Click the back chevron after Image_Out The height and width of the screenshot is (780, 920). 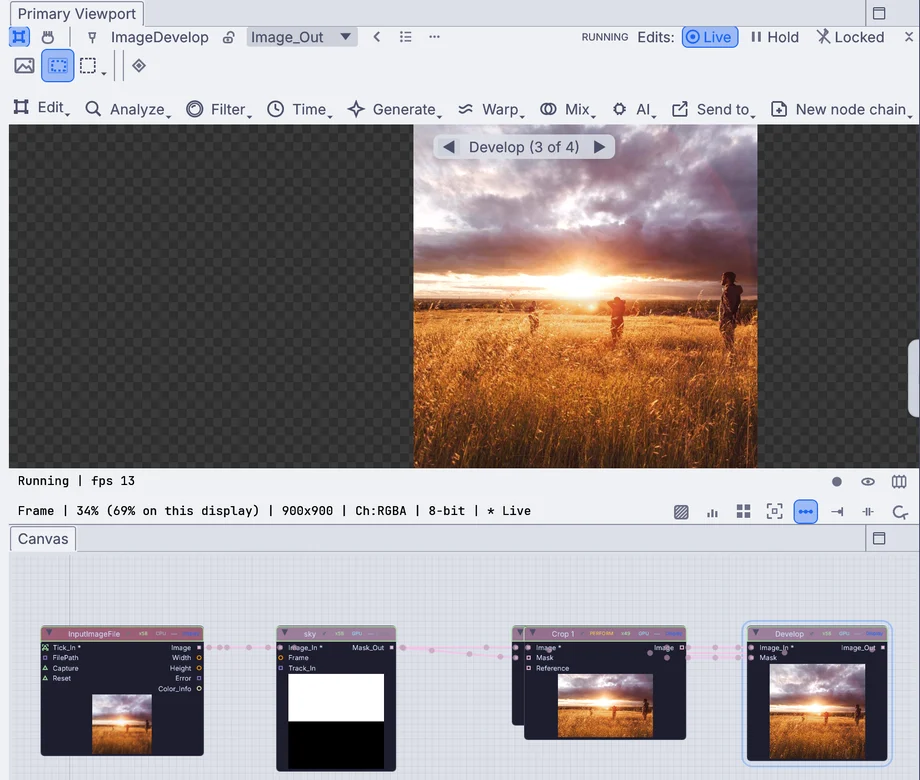[x=377, y=37]
